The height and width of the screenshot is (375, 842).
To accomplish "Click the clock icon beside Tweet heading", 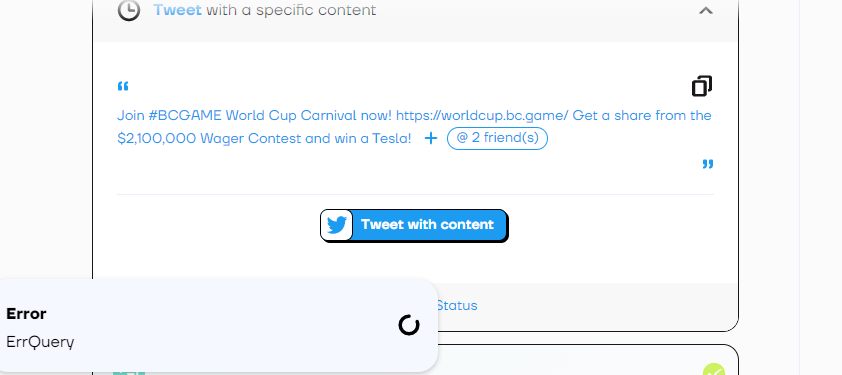I will pyautogui.click(x=129, y=10).
